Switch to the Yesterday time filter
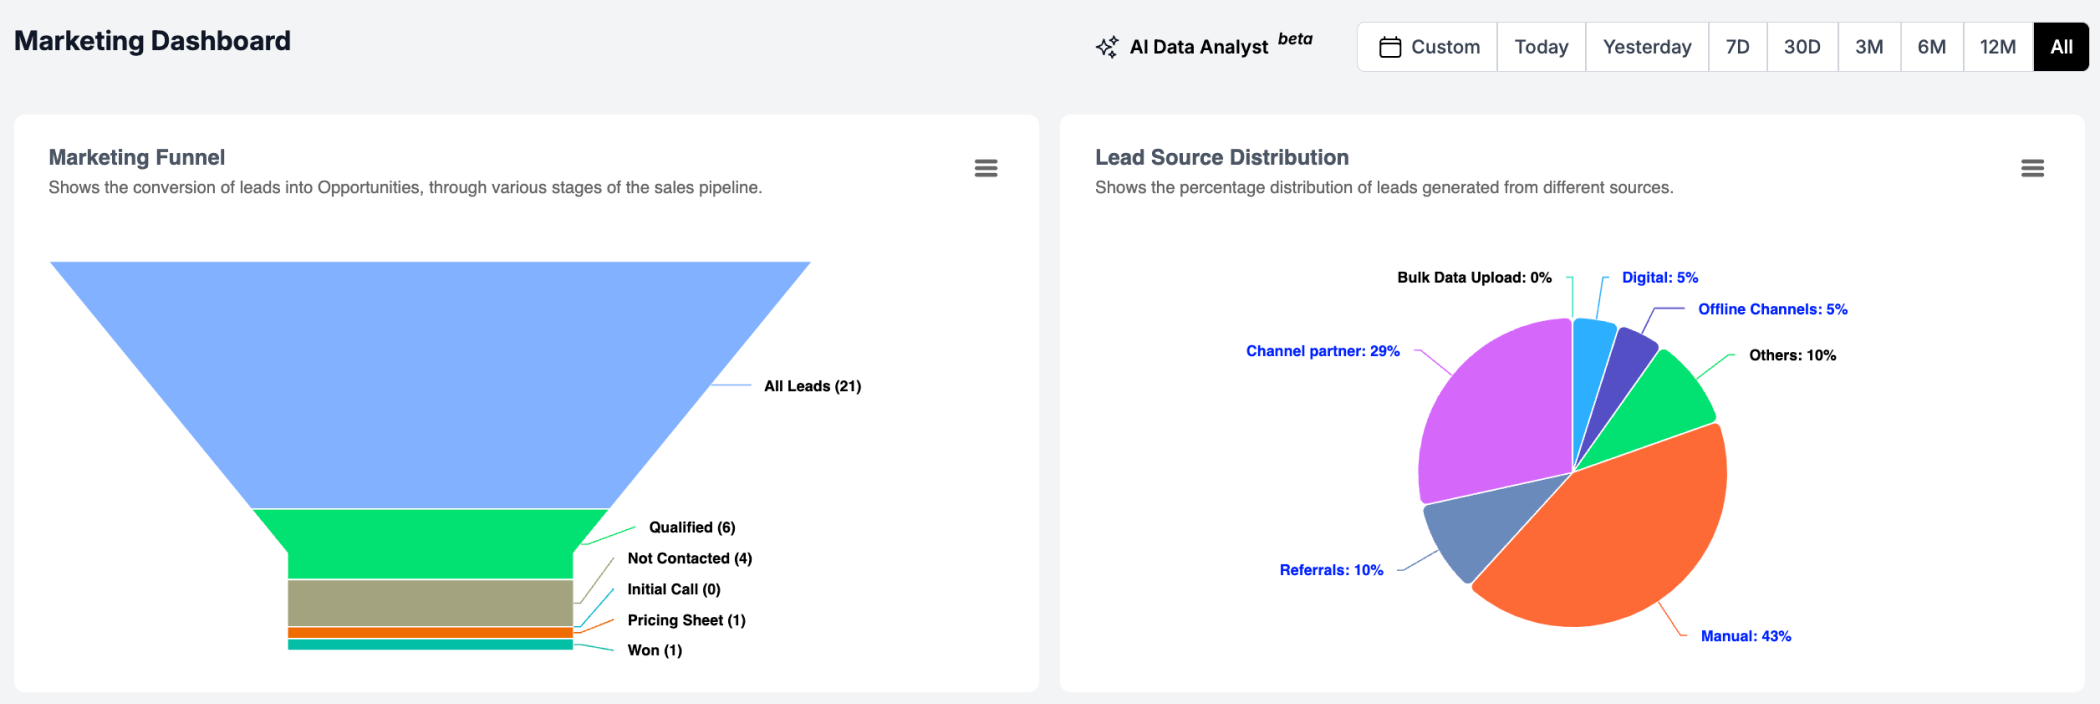Viewport: 2100px width, 704px height. 1647,47
